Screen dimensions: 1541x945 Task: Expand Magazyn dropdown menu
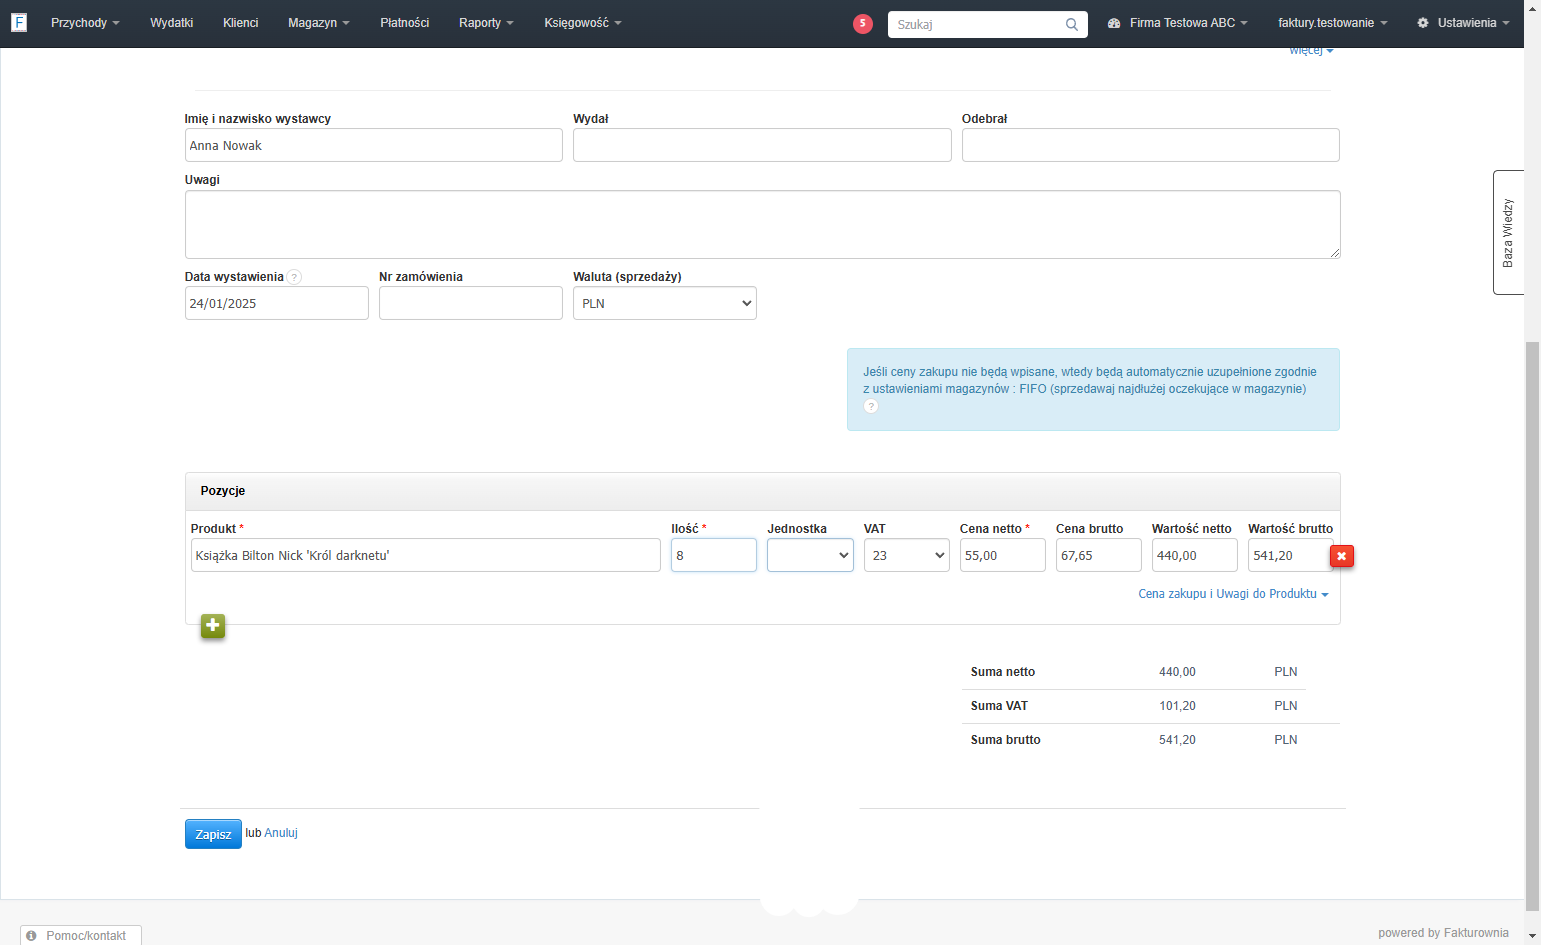(319, 23)
